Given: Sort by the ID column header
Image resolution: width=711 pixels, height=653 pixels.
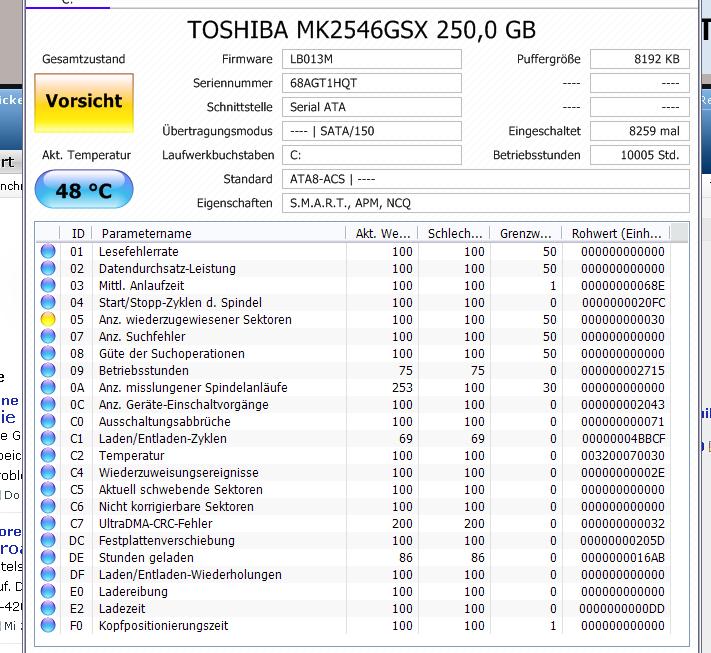Looking at the screenshot, I should (76, 233).
